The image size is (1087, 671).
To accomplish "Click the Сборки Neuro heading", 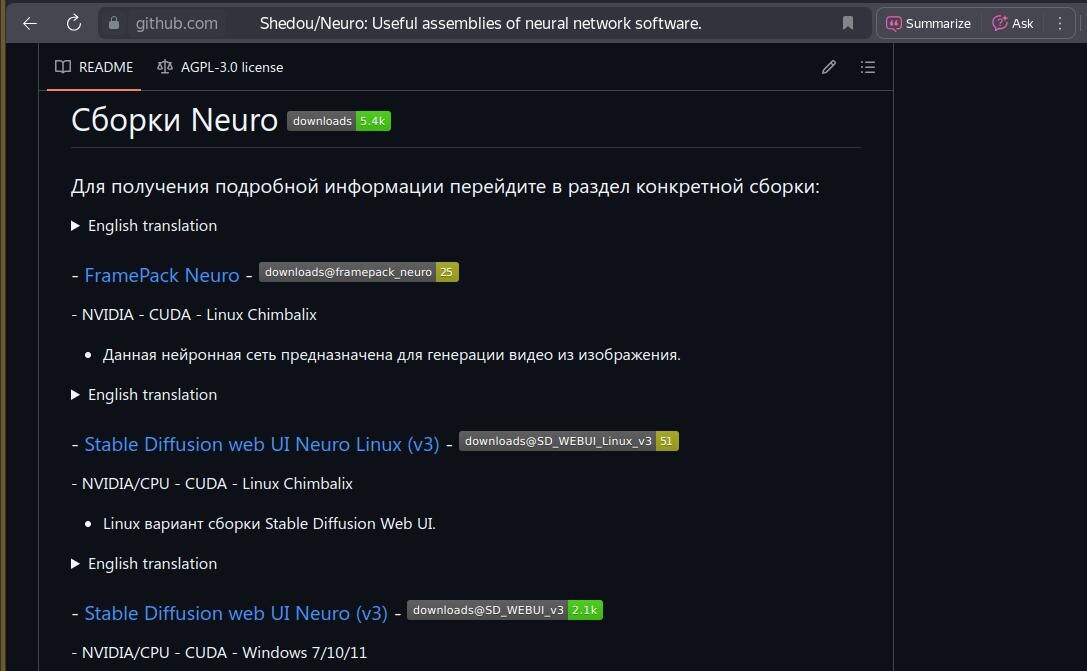I will [174, 121].
